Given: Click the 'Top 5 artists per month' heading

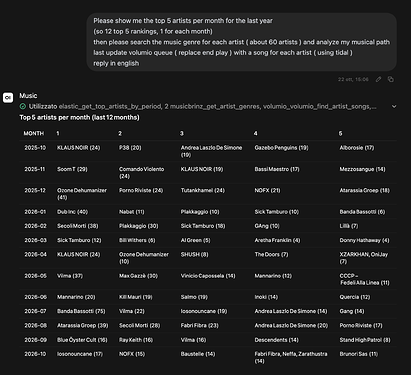Looking at the screenshot, I should (79, 117).
